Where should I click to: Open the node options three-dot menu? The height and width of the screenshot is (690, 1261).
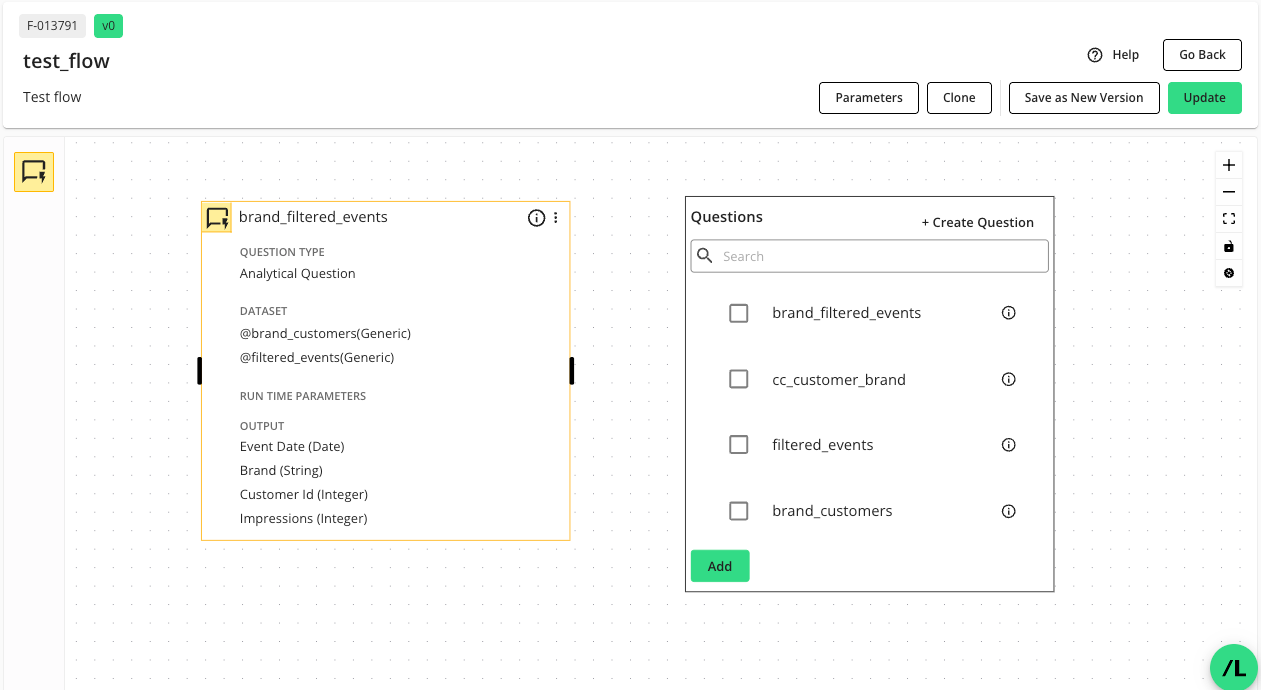point(556,217)
